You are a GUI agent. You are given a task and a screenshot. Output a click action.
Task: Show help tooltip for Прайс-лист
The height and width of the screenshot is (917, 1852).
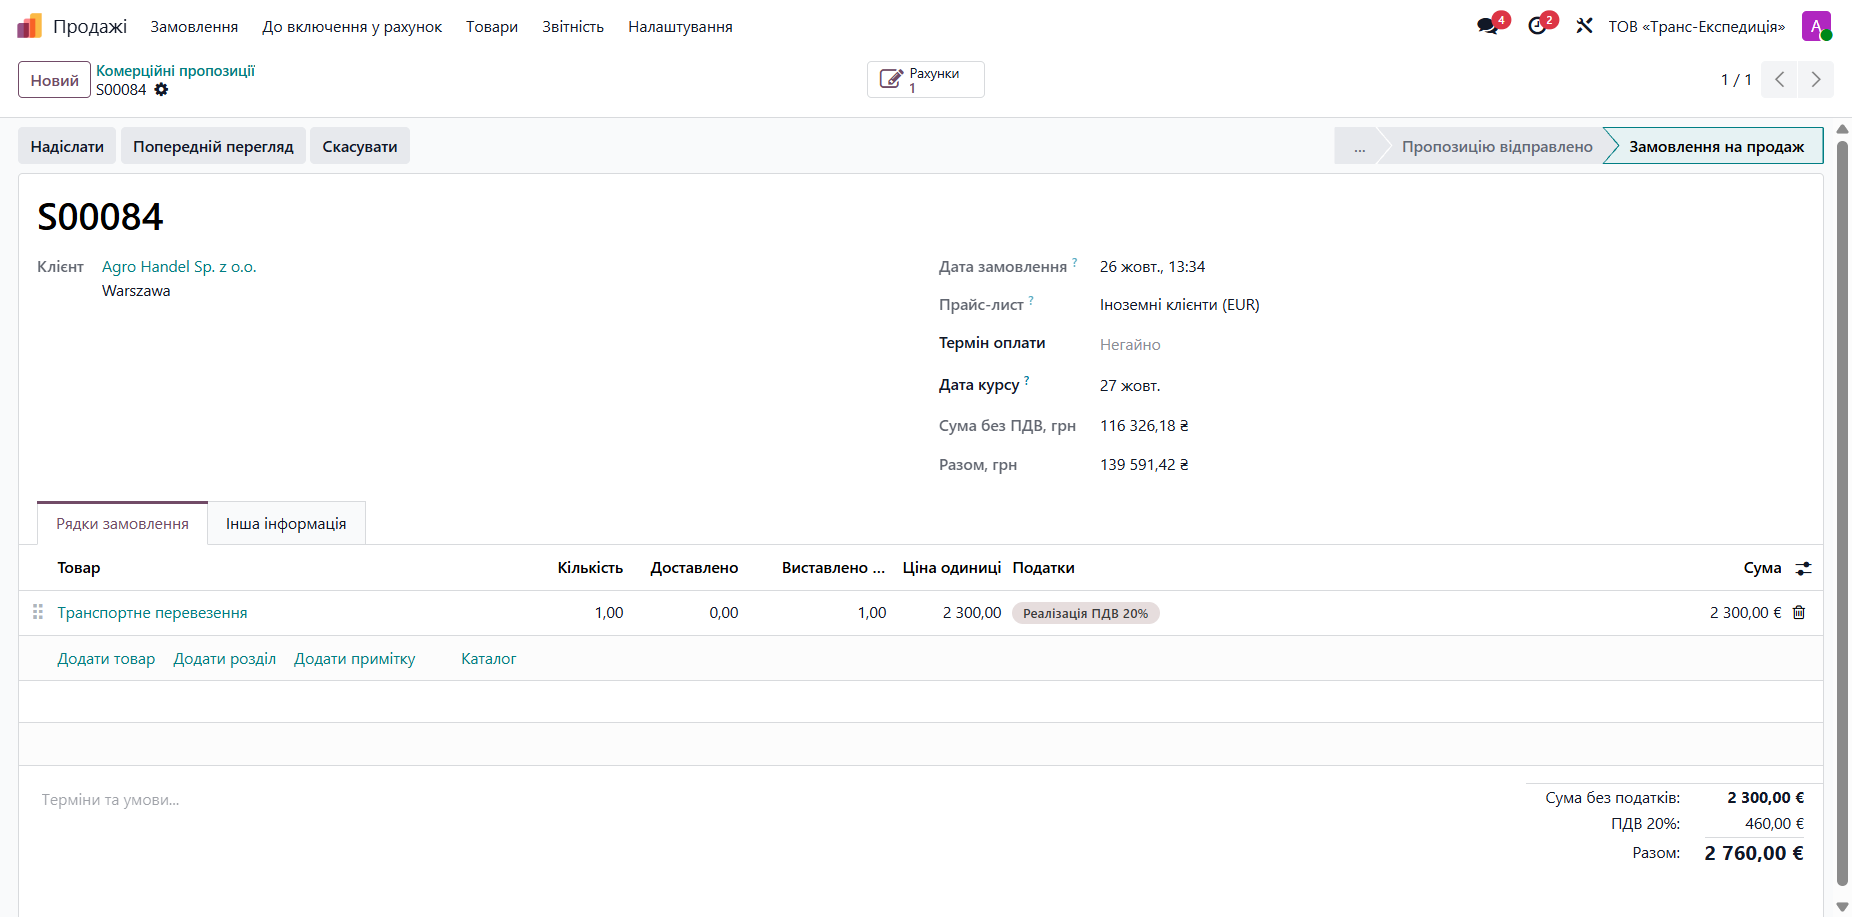[1031, 301]
